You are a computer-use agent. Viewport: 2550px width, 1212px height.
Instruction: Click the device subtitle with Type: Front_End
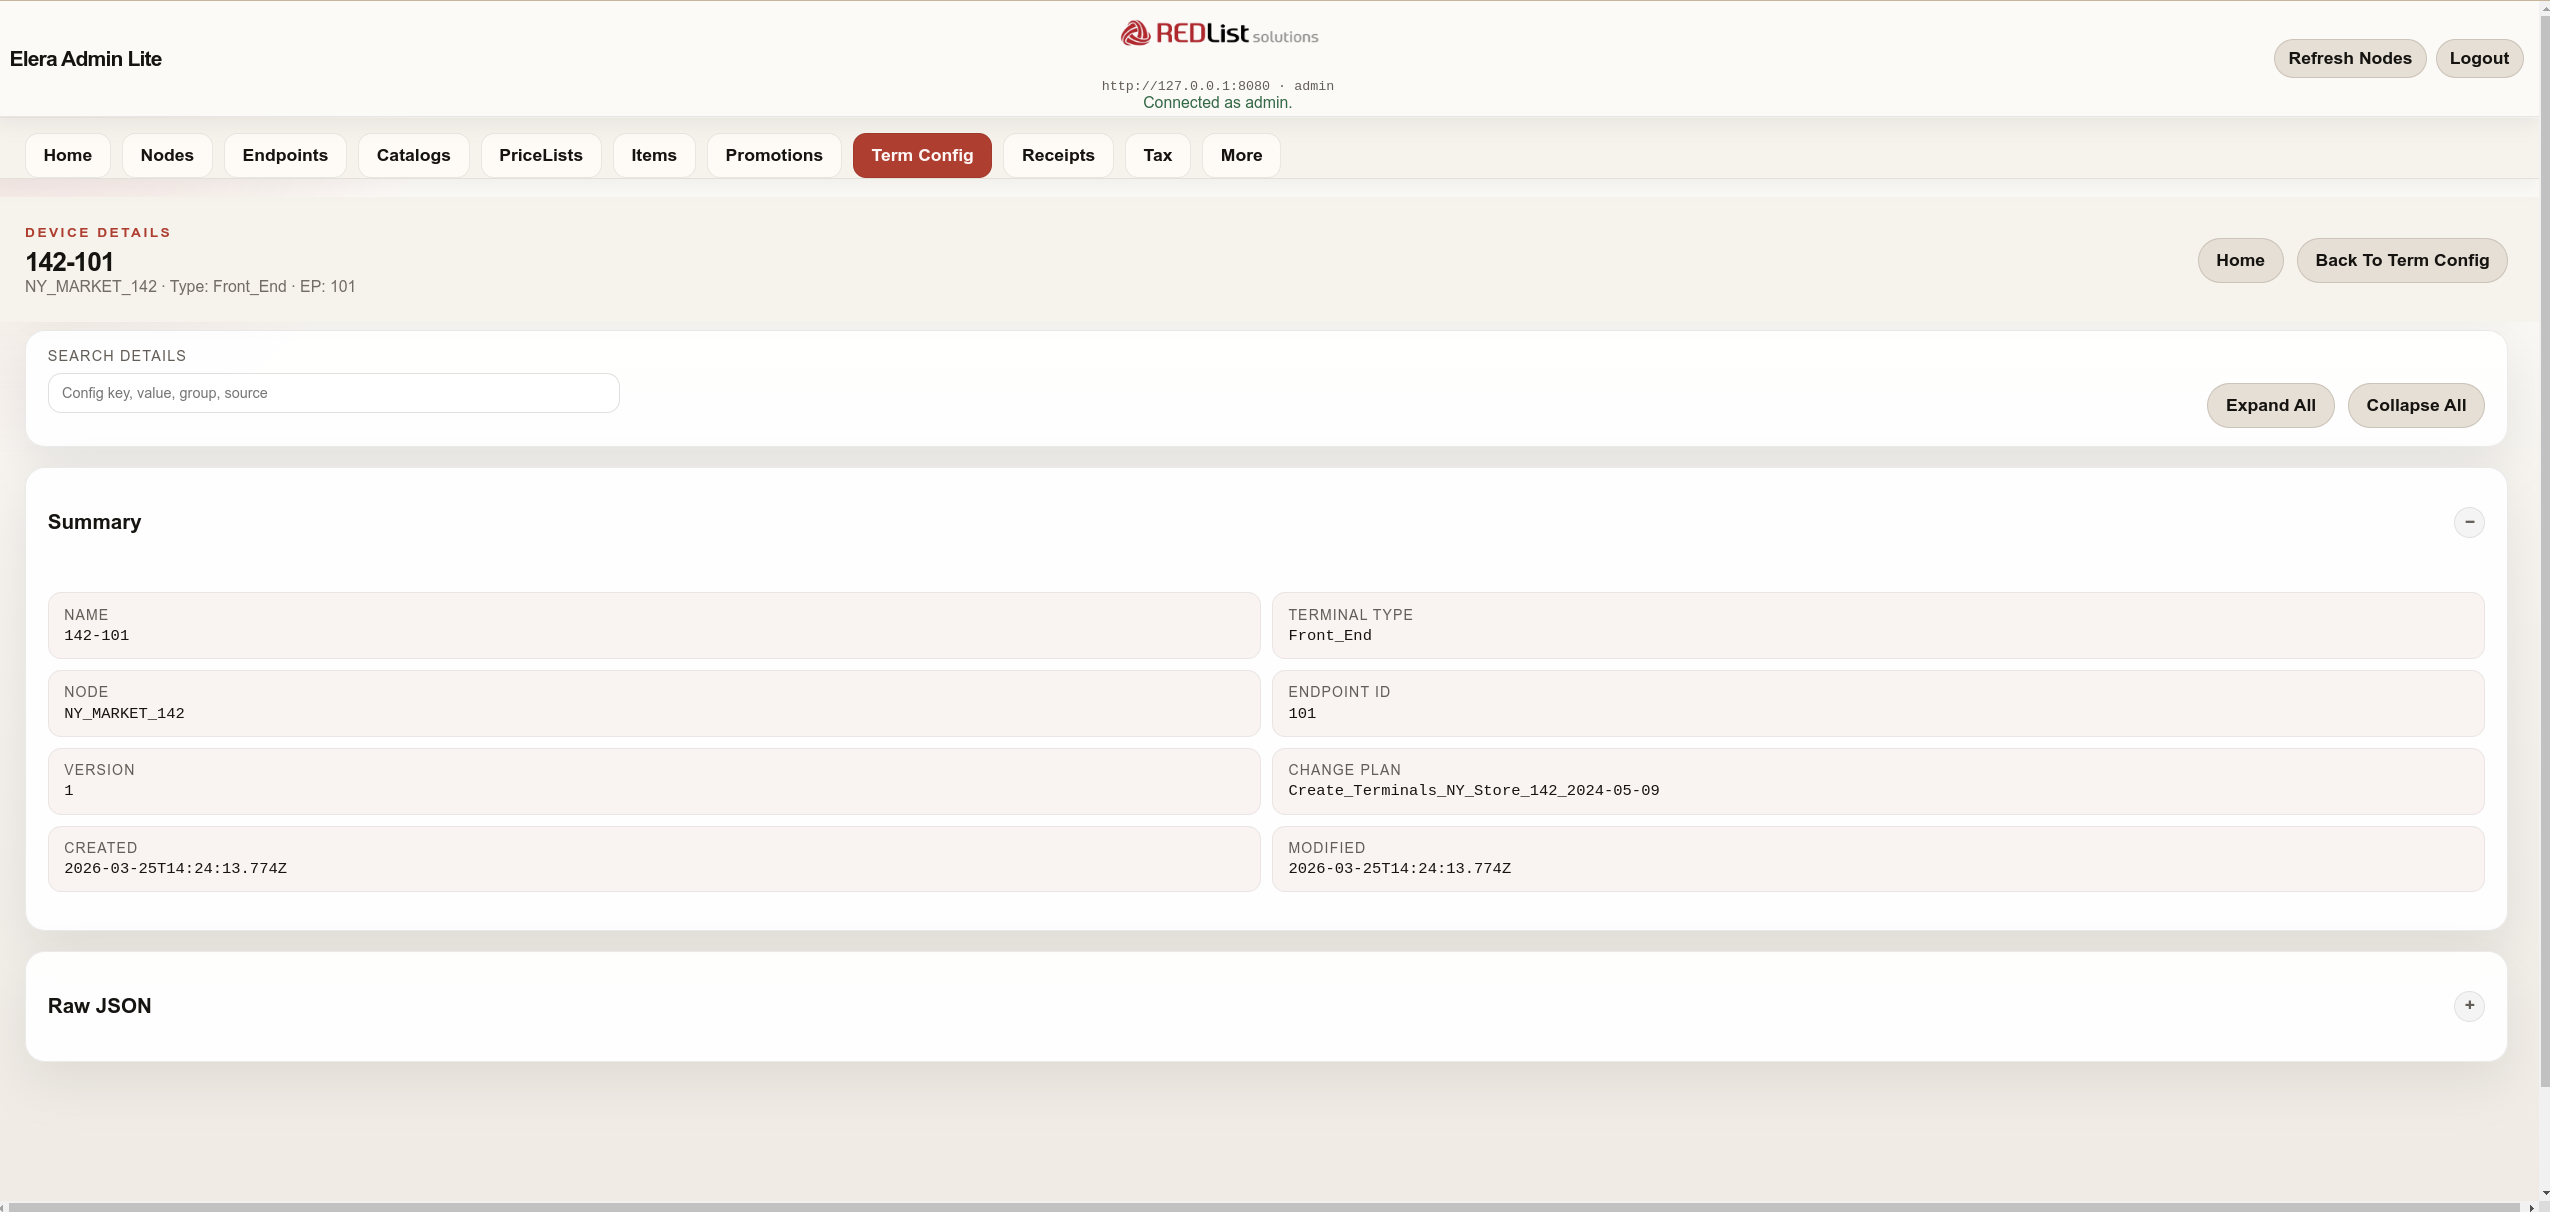coord(190,286)
